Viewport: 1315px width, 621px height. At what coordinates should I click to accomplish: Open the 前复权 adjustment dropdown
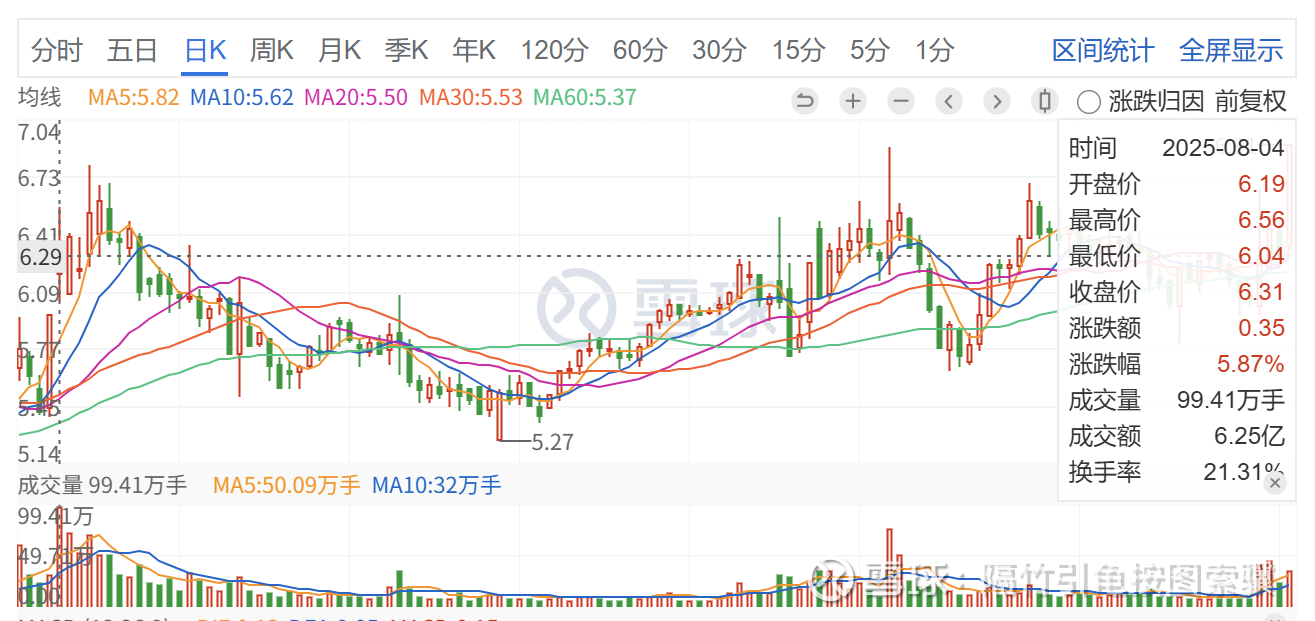tap(1250, 101)
